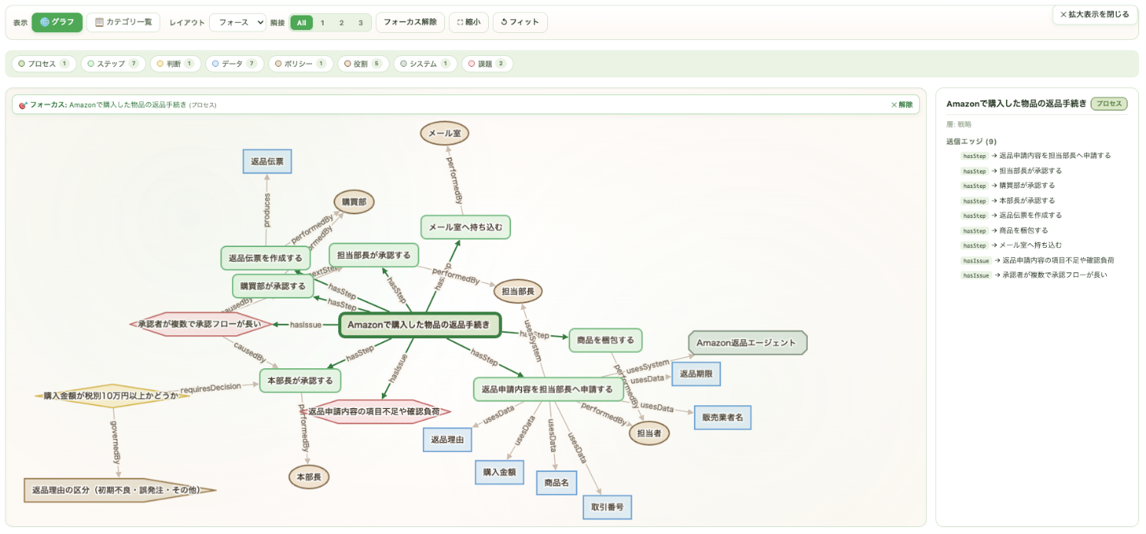Click edge row 返品伝票を作成する in the panel
Screen dimensions: 1146x534
pyautogui.click(x=1012, y=215)
